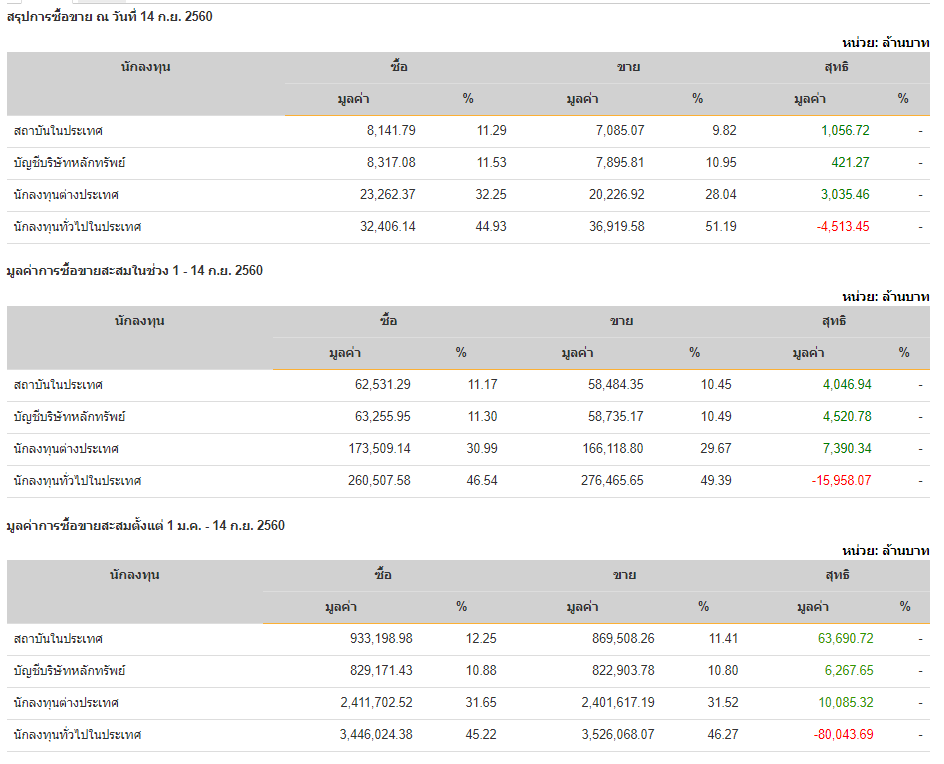Click the net value 7,390.34
Screen dimensions: 944x764
click(847, 449)
